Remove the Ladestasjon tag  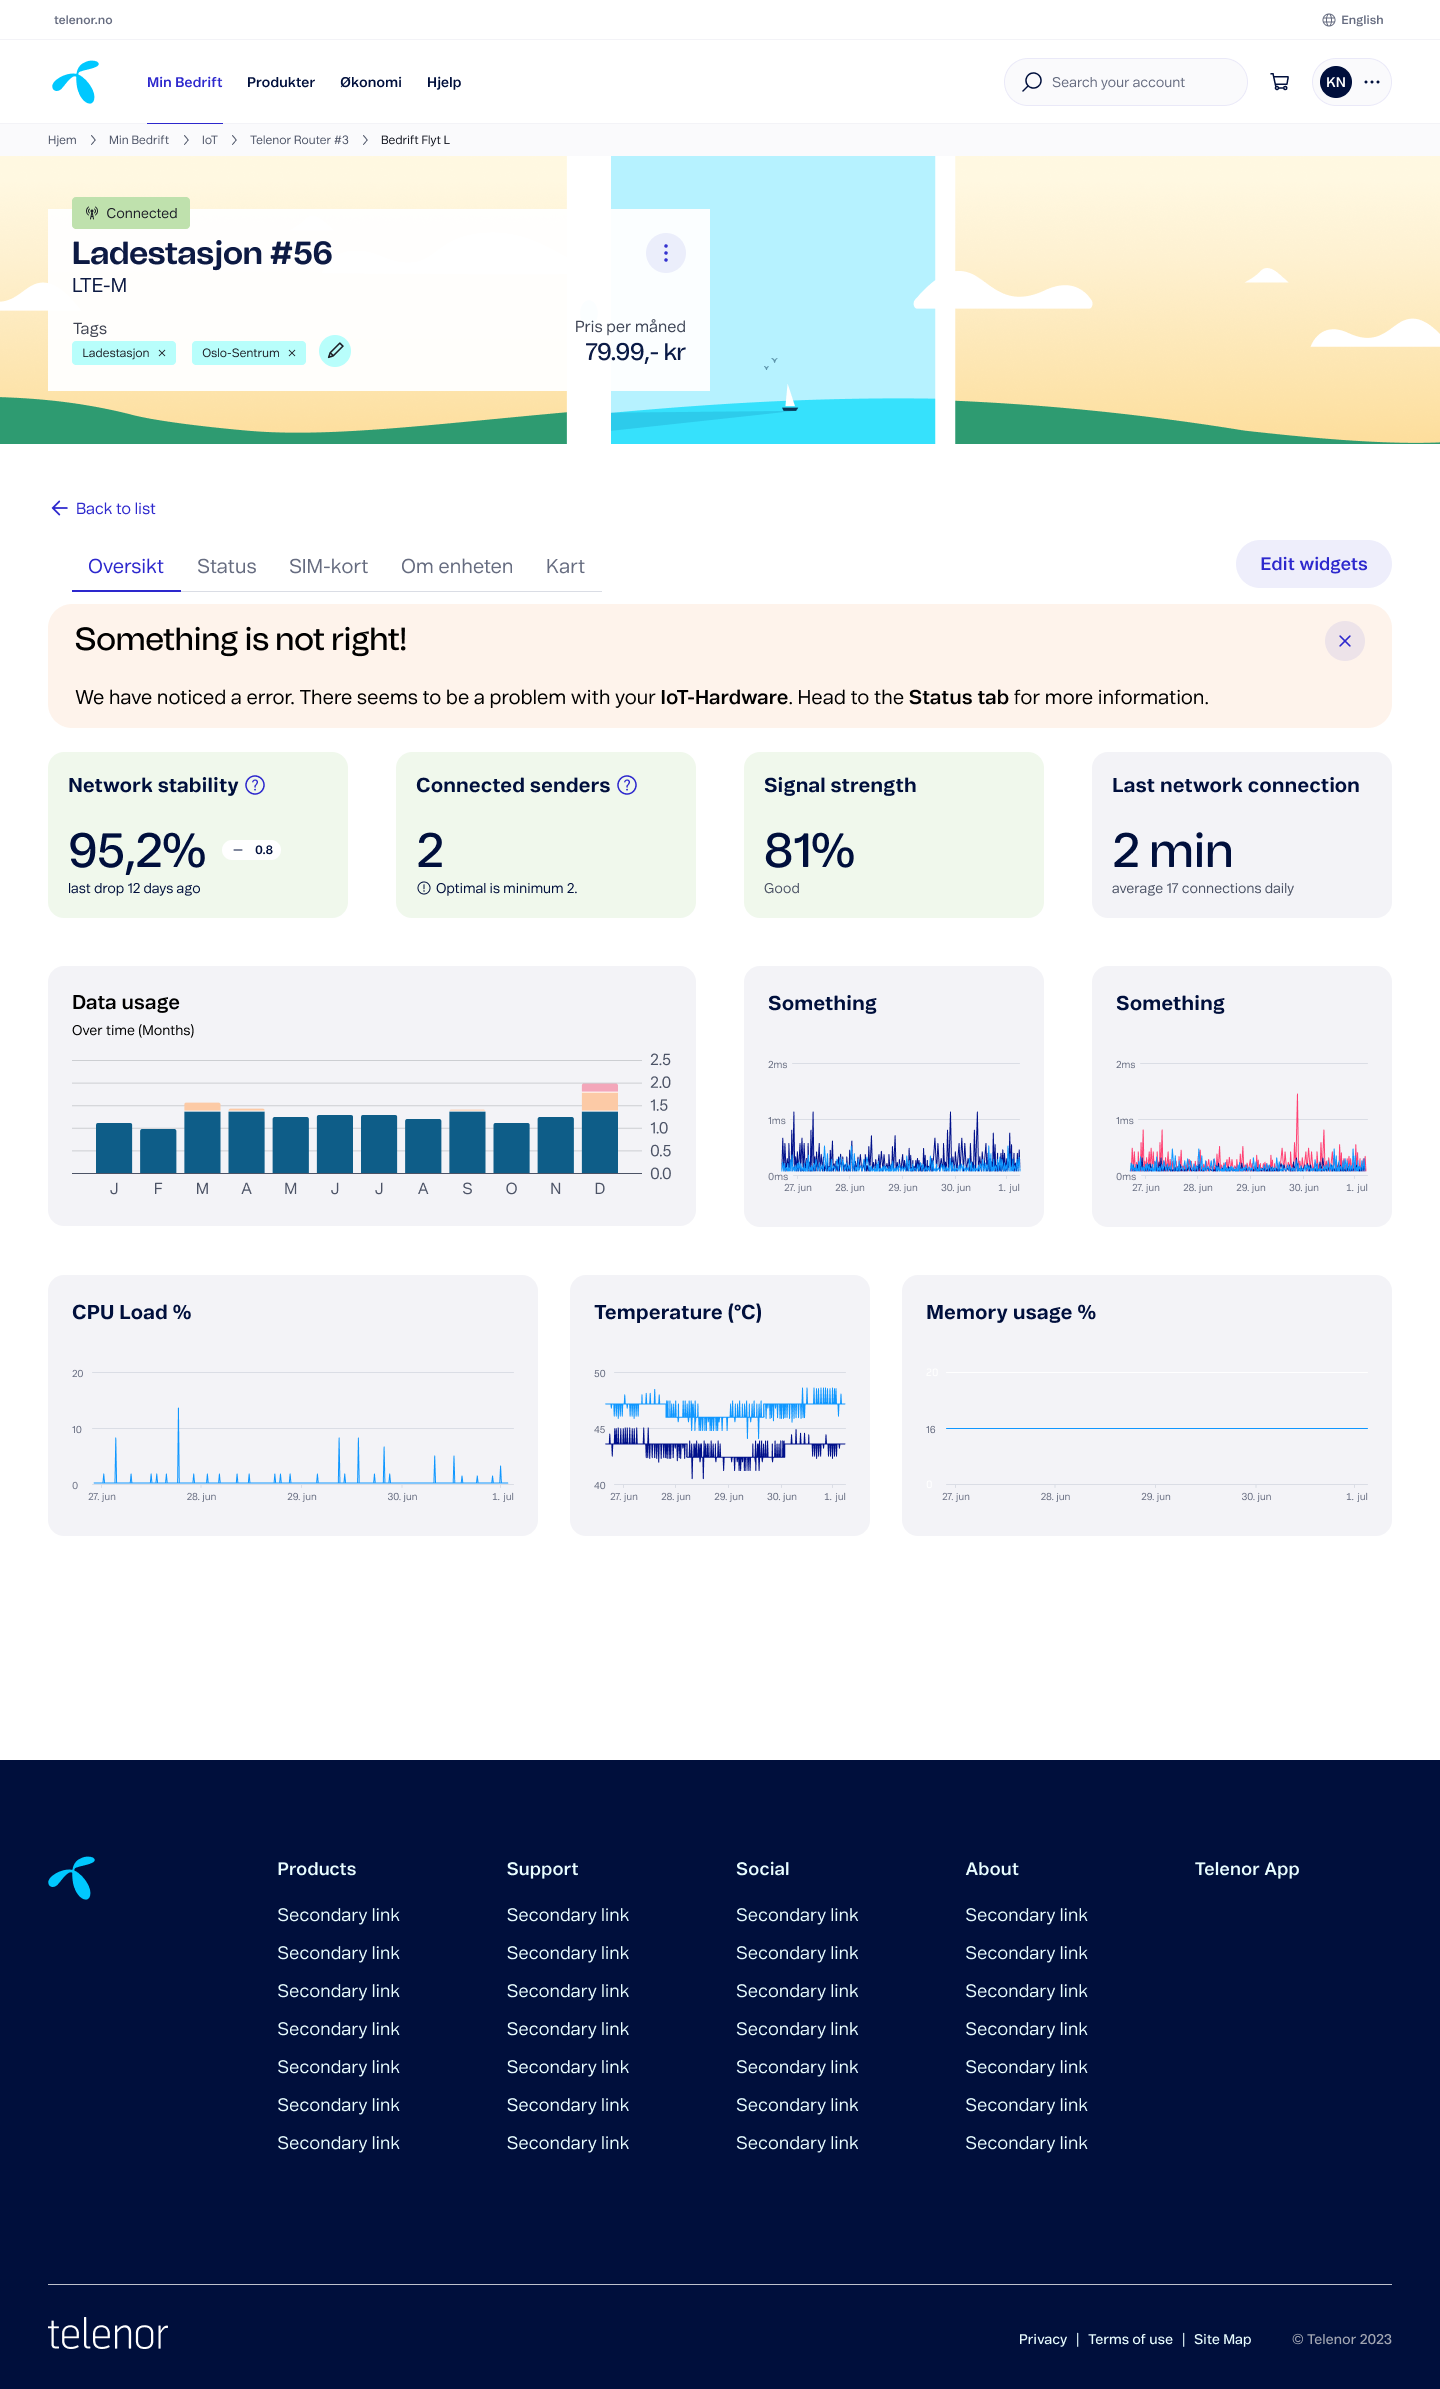point(162,353)
